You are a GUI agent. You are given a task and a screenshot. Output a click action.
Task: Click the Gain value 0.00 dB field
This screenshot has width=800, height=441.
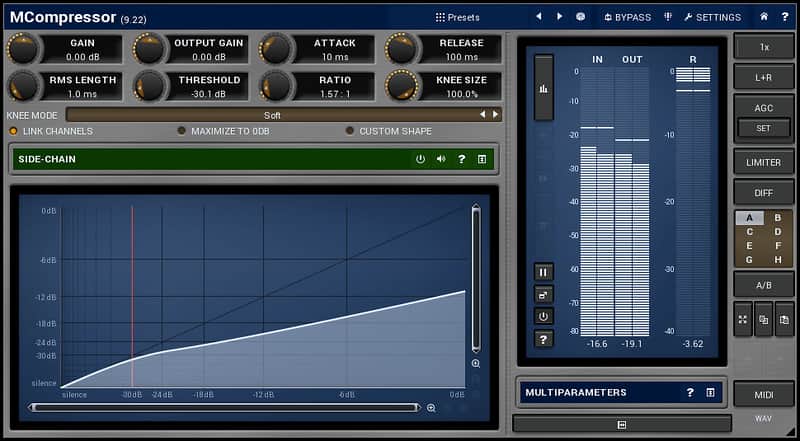coord(83,57)
